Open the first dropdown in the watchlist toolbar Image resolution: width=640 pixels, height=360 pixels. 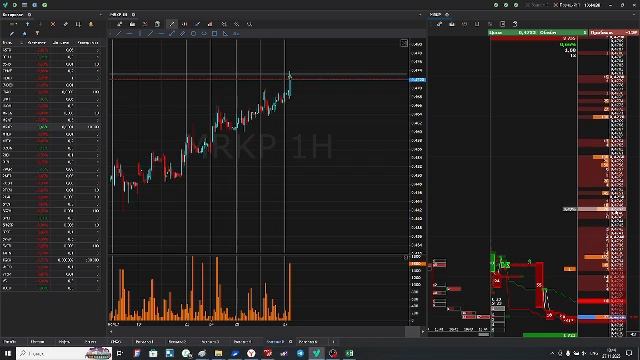[13, 24]
